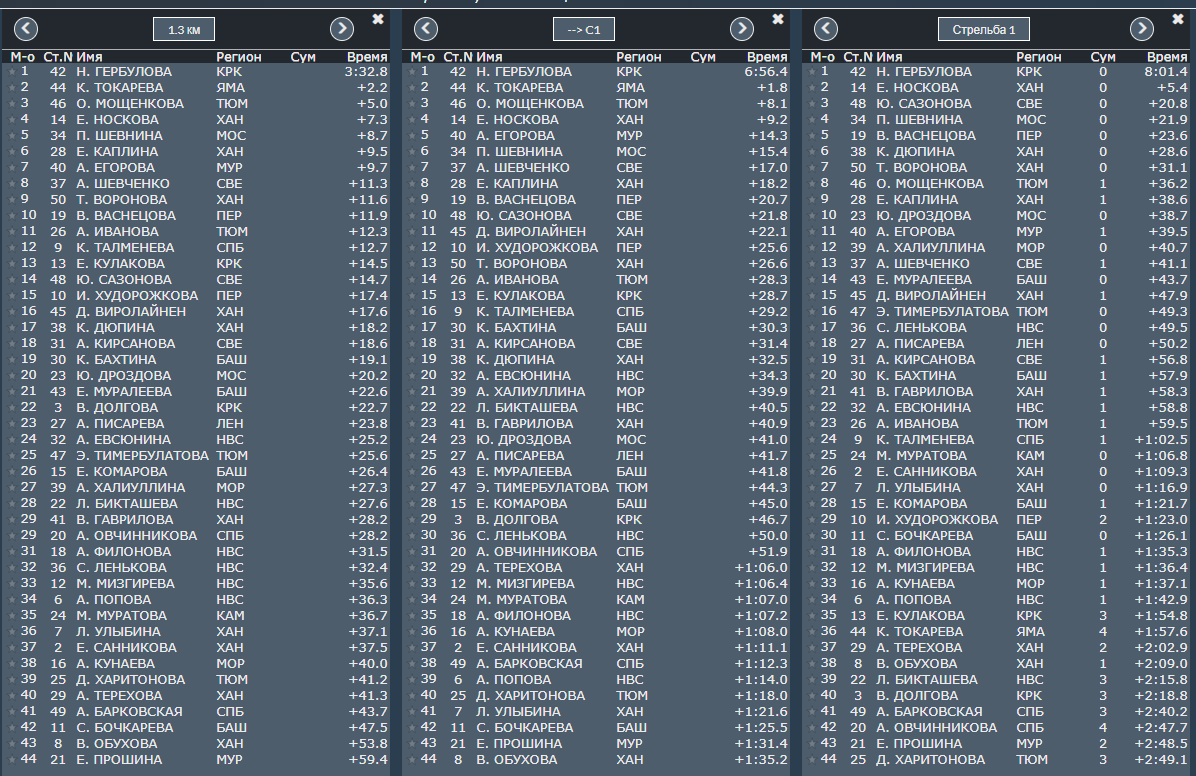Star Е. ПРОШИНА in the 1.3 км panel
1196x776 pixels.
click(x=11, y=760)
